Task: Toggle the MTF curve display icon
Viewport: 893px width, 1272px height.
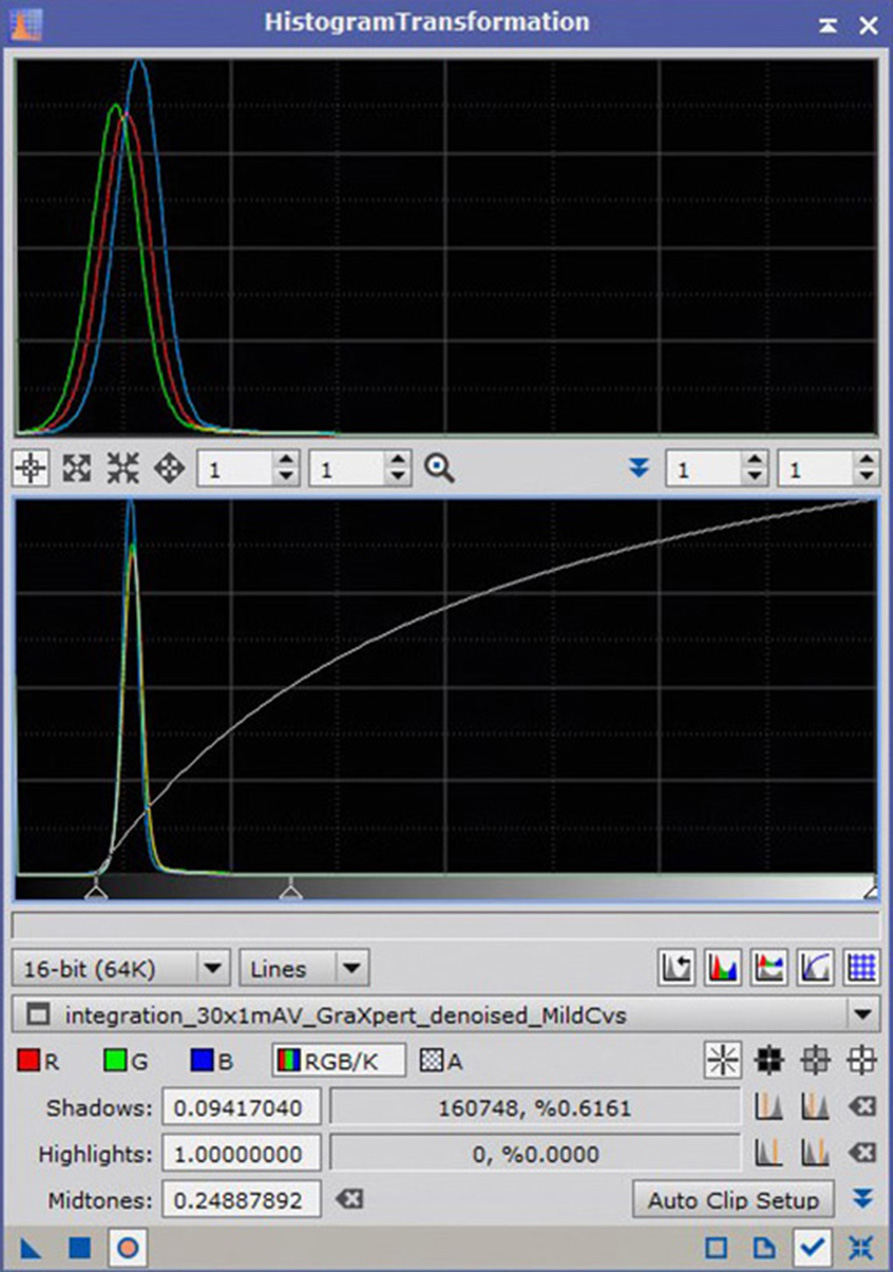Action: [x=815, y=967]
